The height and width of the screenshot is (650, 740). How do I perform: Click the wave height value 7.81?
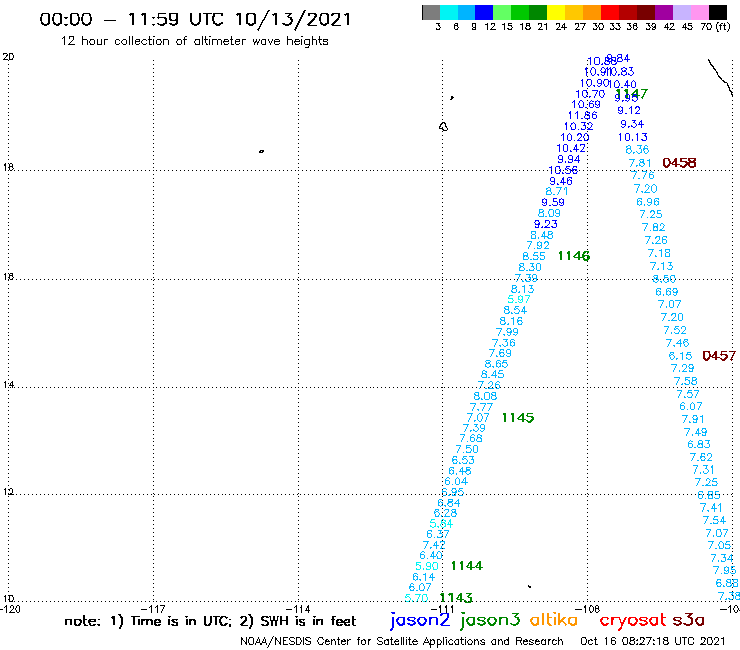[x=639, y=163]
